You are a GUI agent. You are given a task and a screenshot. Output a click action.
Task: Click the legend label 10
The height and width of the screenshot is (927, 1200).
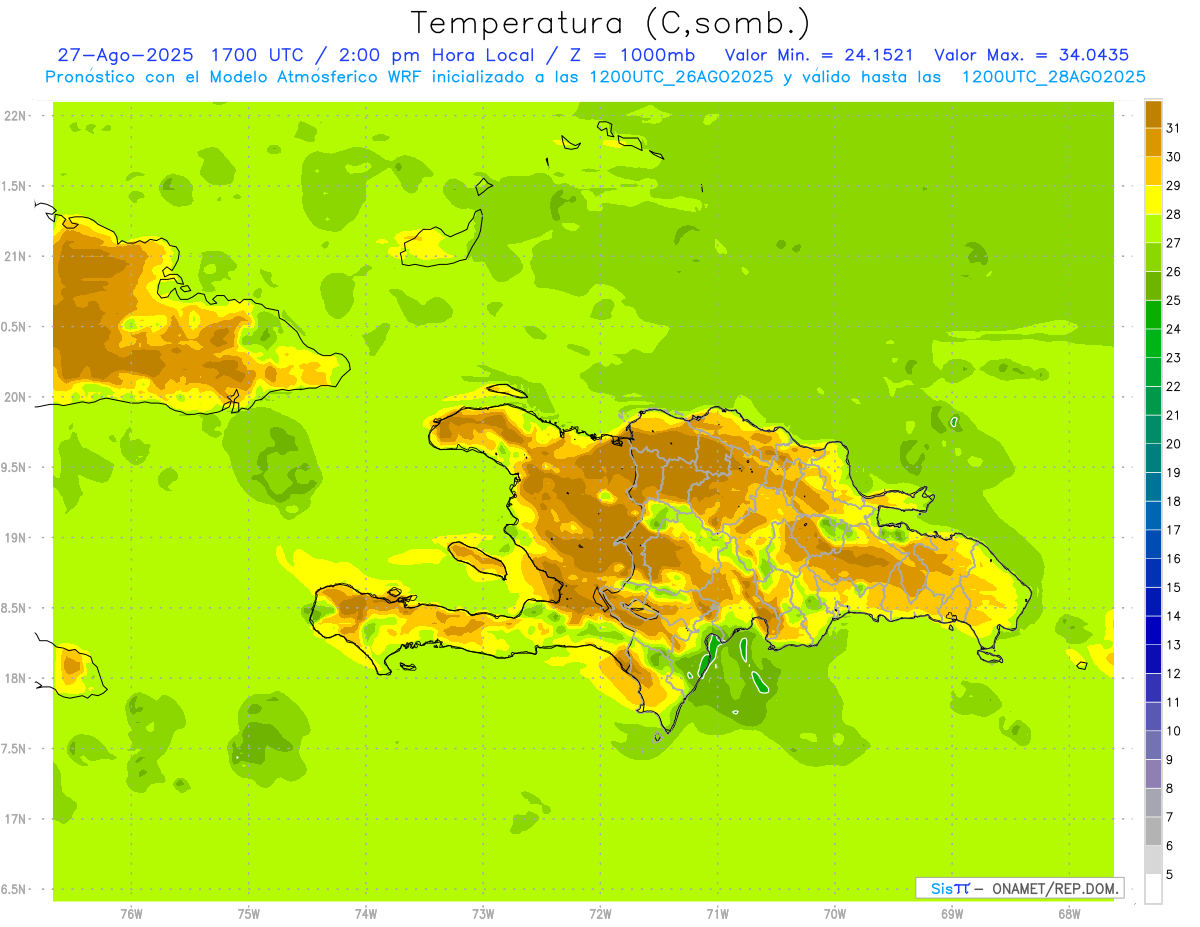pyautogui.click(x=1173, y=731)
